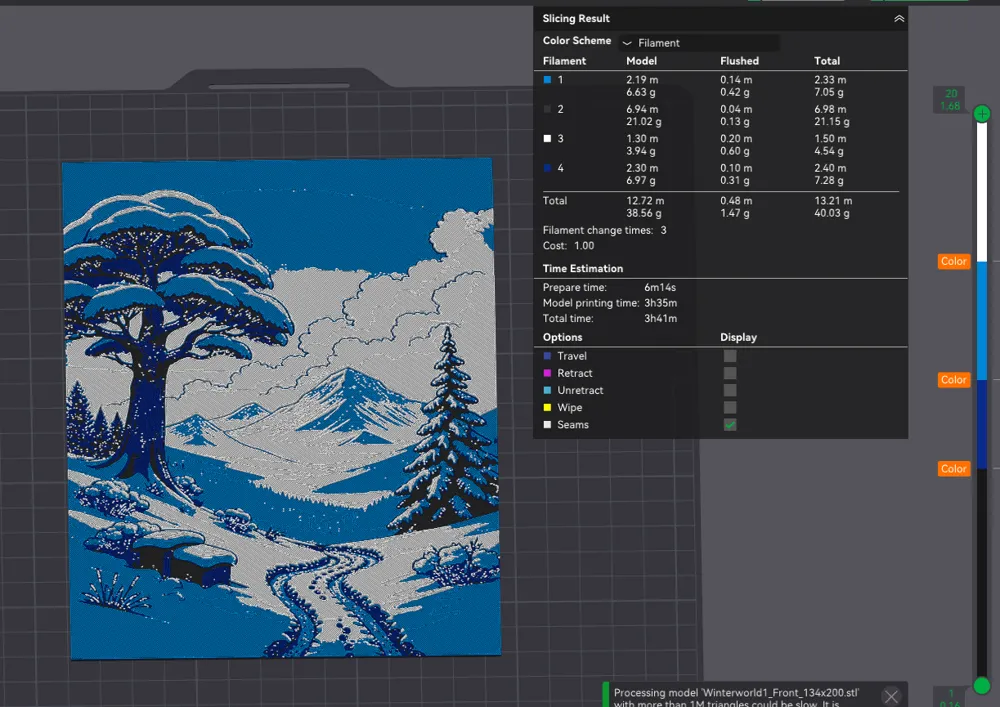Click the Flushed column header

(x=739, y=61)
